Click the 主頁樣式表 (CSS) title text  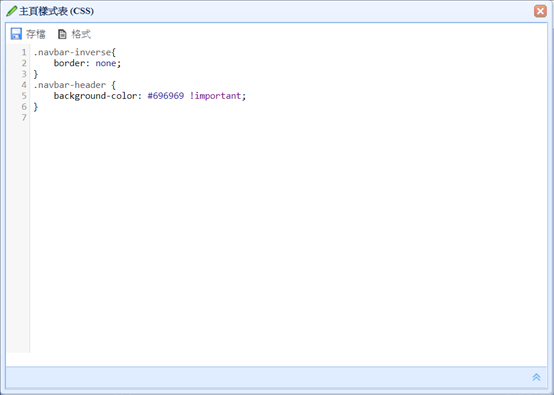[x=57, y=11]
